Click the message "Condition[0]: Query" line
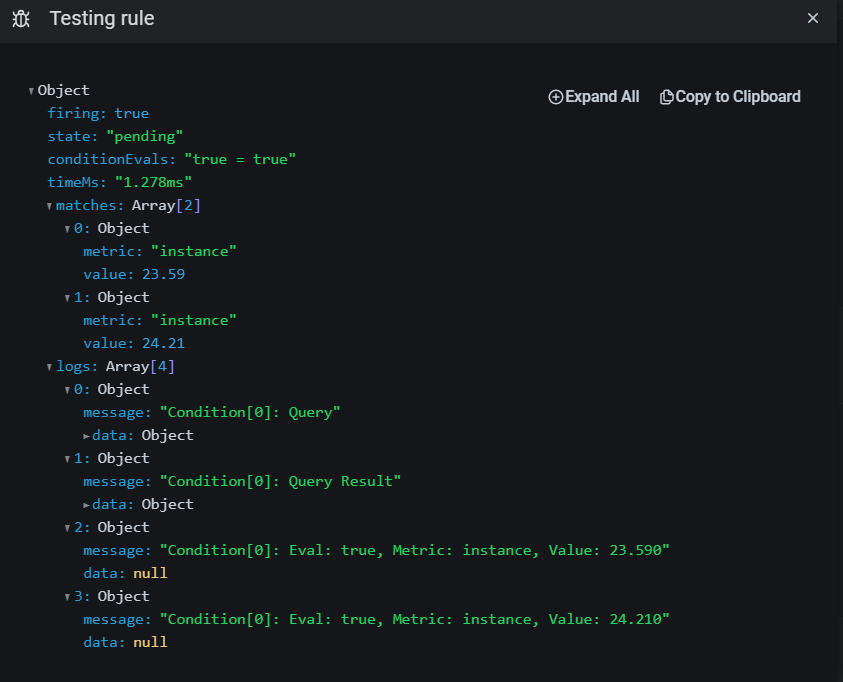Screen dimensions: 843x682 pos(212,413)
